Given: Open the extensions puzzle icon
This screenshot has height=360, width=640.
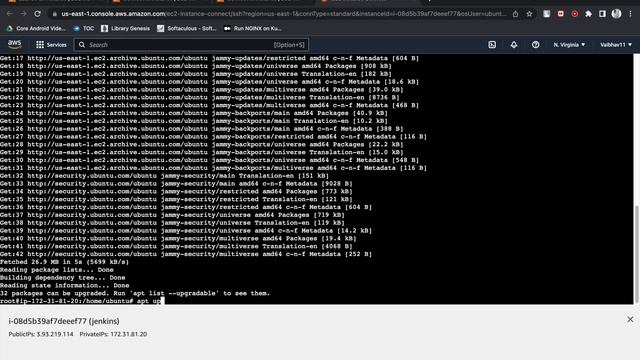Looking at the screenshot, I should click(x=589, y=14).
